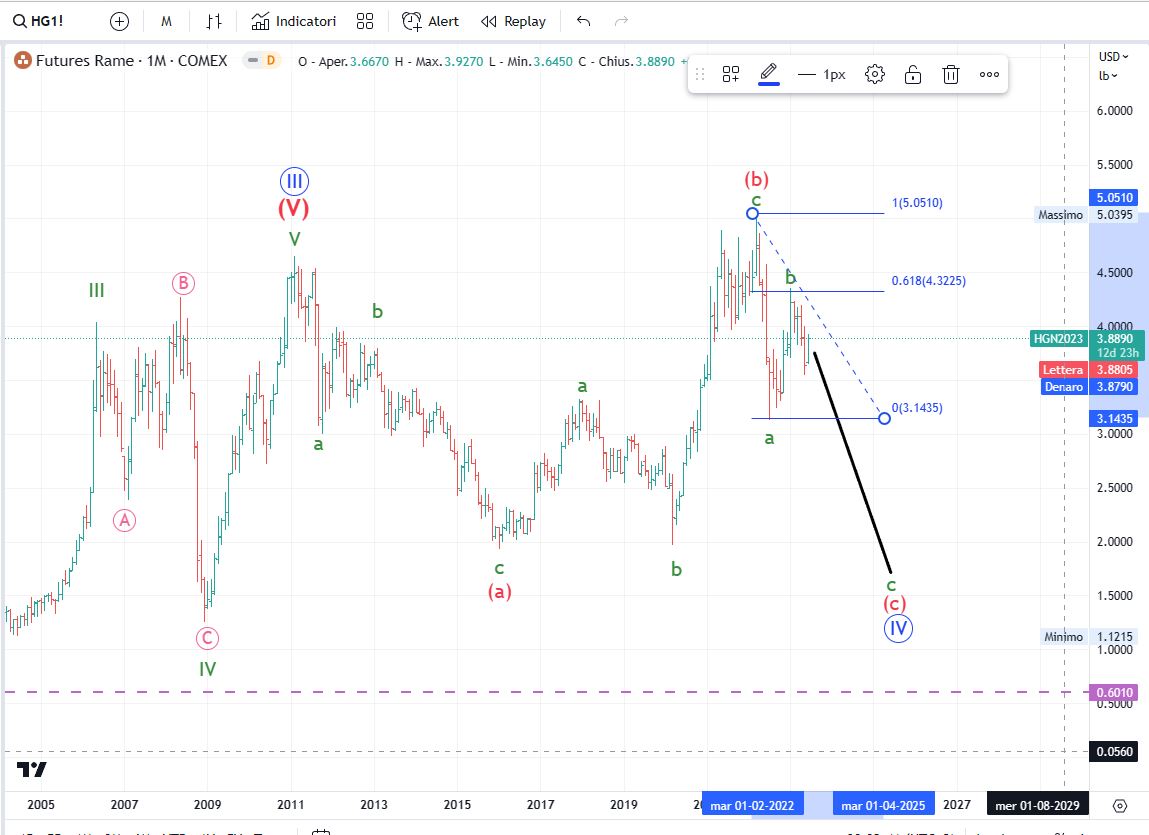
Task: Undo the last chart action
Action: coord(583,21)
